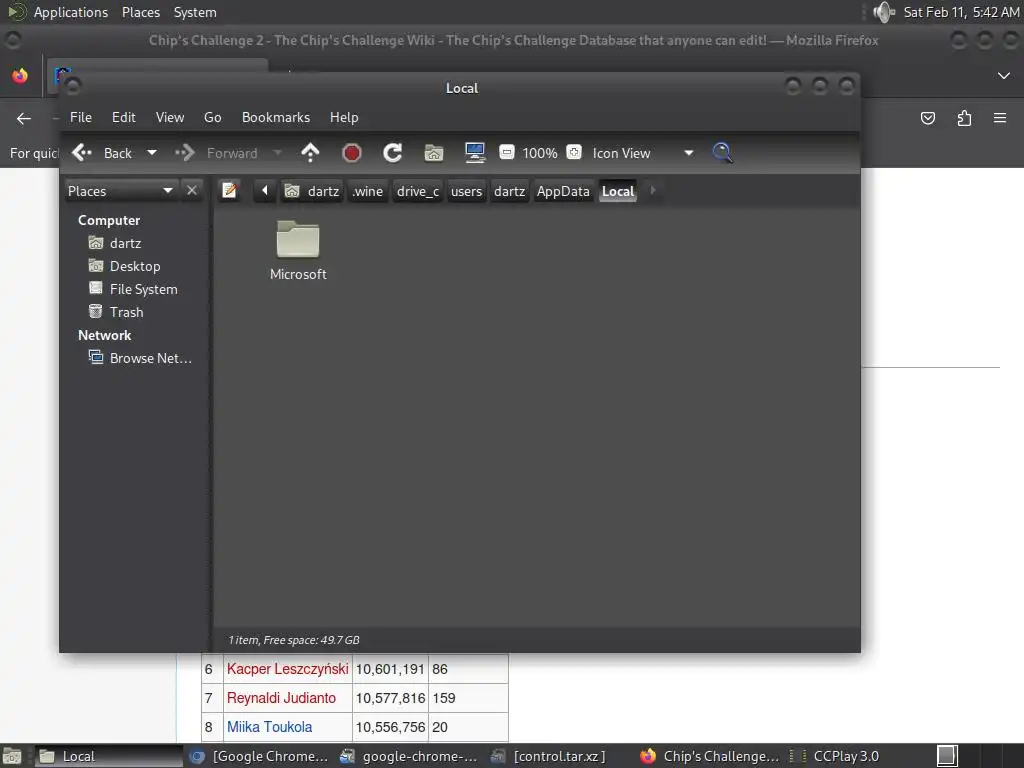Click the volume speaker icon

[884, 12]
